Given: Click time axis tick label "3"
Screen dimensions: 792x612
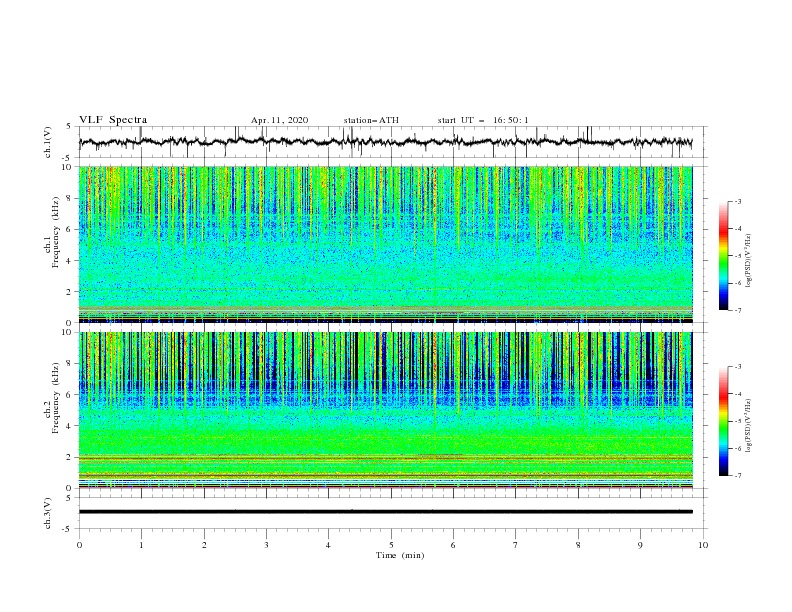Looking at the screenshot, I should tap(266, 545).
